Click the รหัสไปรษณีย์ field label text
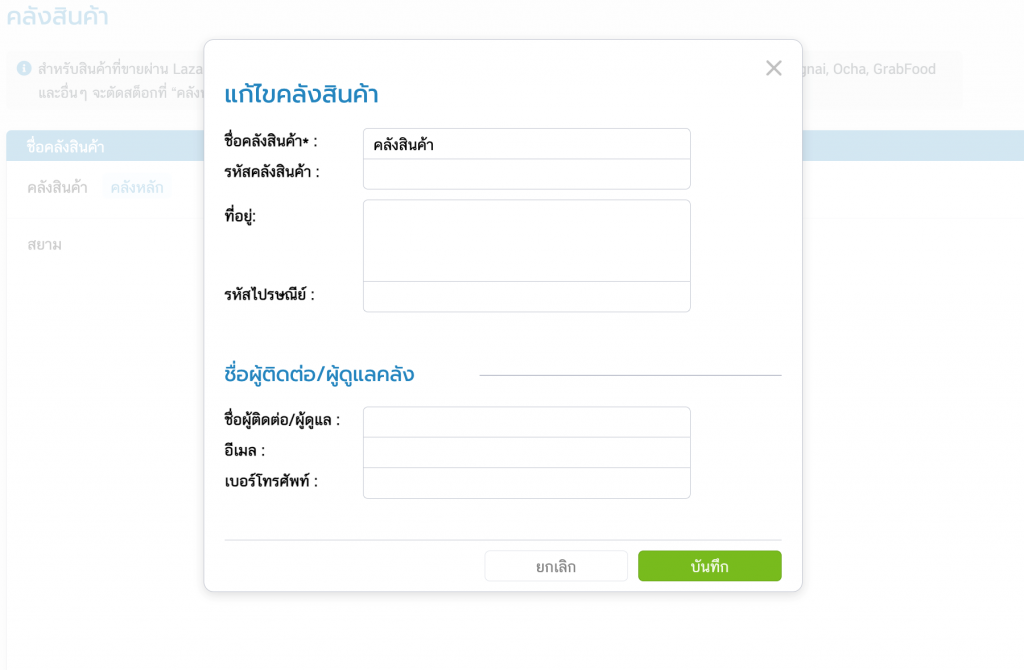 [269, 295]
